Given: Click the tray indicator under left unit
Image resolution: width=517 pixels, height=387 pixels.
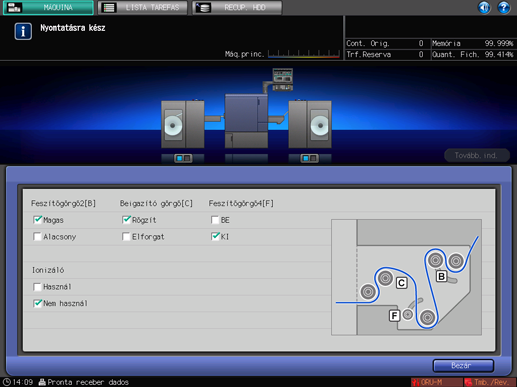Looking at the screenshot, I should (183, 158).
